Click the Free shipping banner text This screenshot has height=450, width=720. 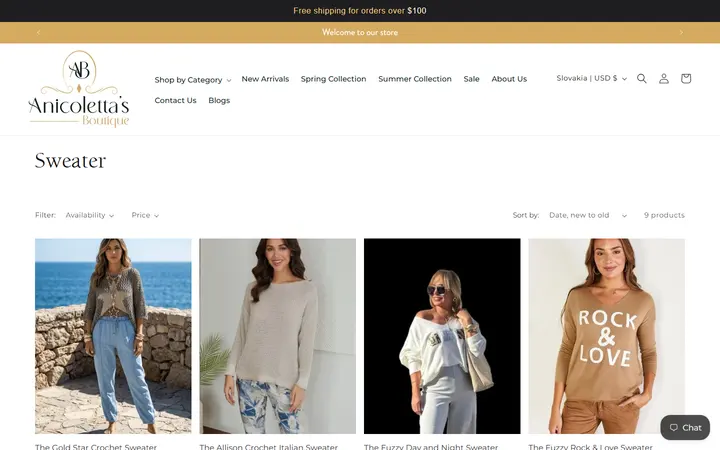coord(360,11)
